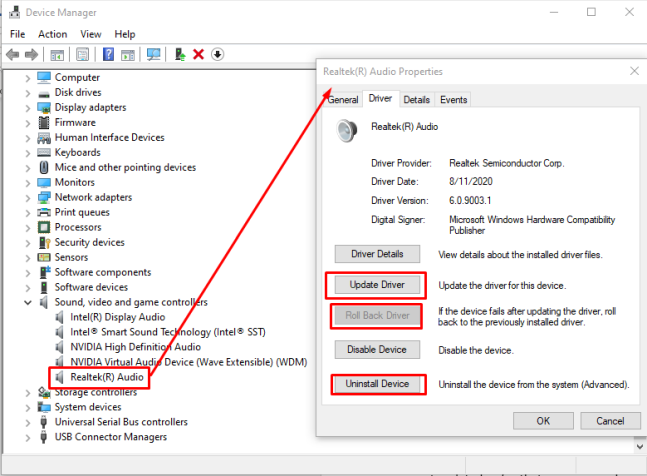Click the Keyboards category icon
The height and width of the screenshot is (476, 647).
[44, 153]
